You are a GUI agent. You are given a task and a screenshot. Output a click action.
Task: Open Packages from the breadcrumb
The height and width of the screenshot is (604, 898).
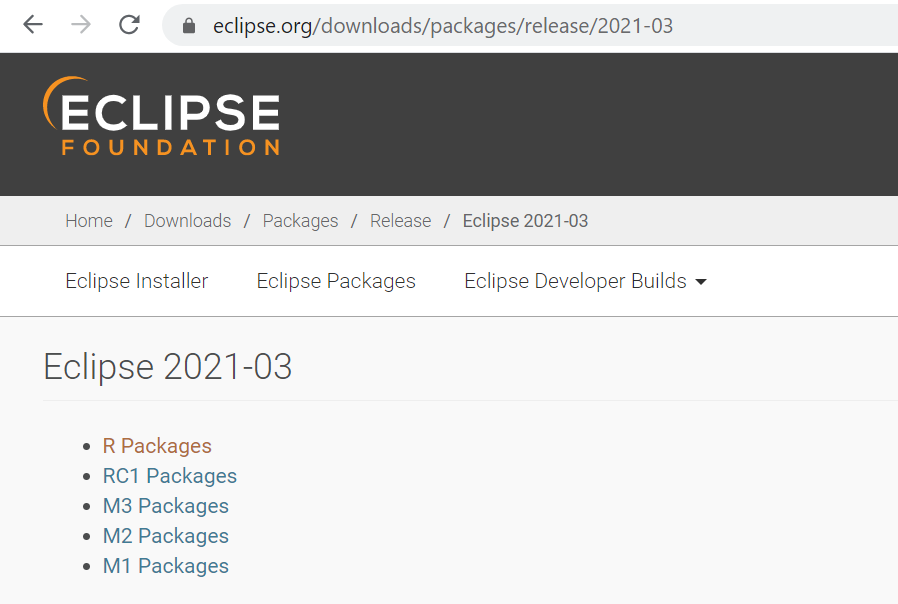(300, 220)
